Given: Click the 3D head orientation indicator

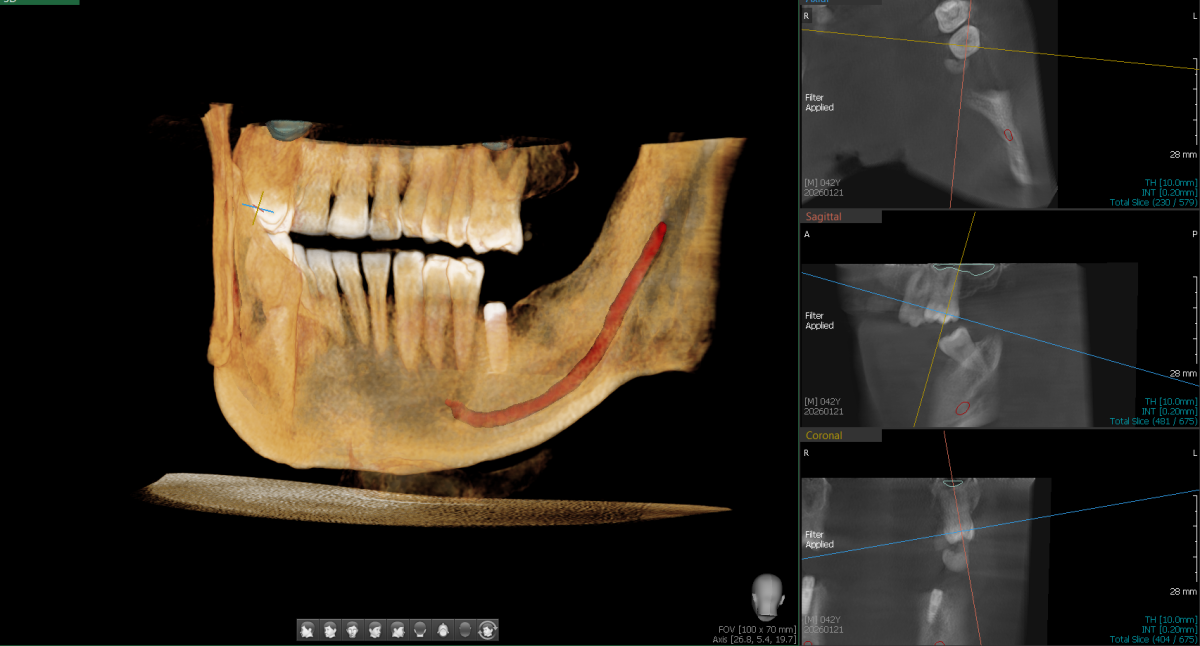Looking at the screenshot, I should click(x=767, y=597).
